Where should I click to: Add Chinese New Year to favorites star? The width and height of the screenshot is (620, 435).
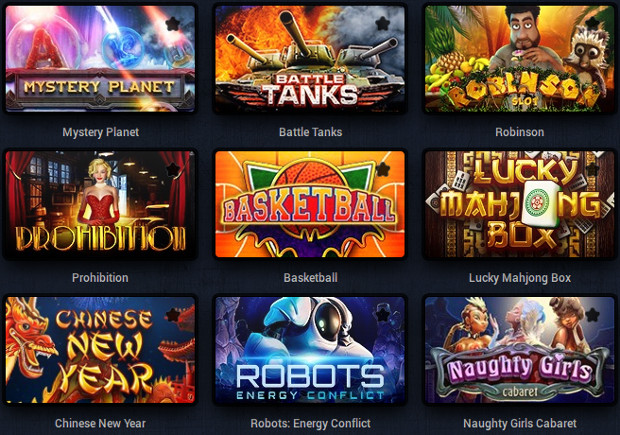(173, 316)
